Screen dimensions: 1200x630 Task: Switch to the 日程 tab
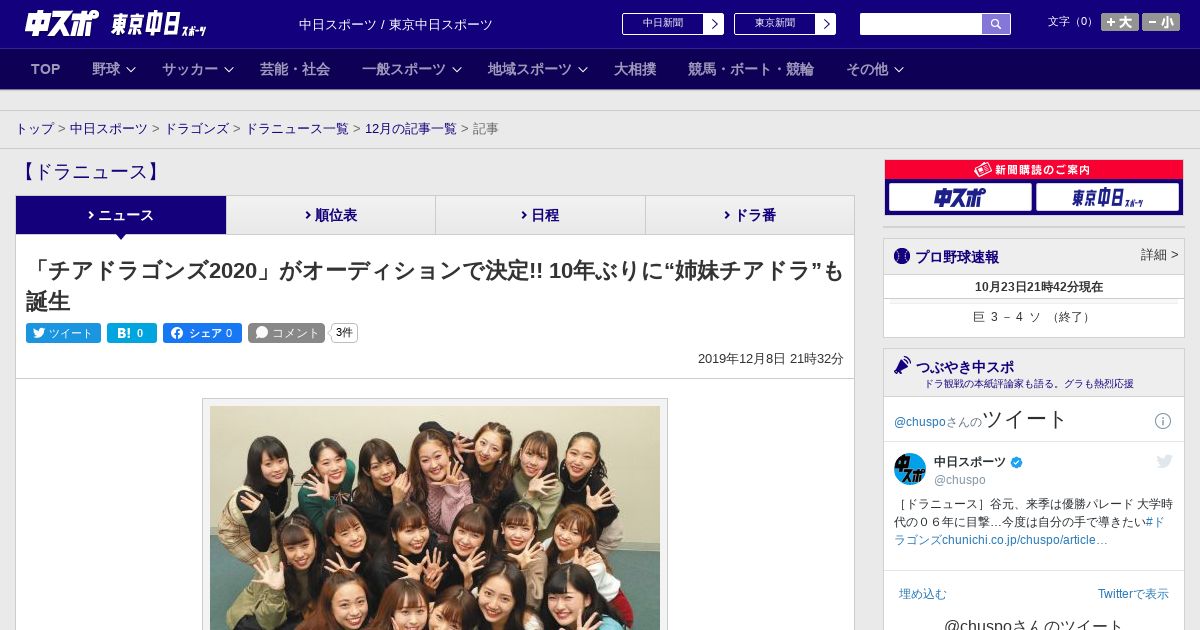(540, 215)
